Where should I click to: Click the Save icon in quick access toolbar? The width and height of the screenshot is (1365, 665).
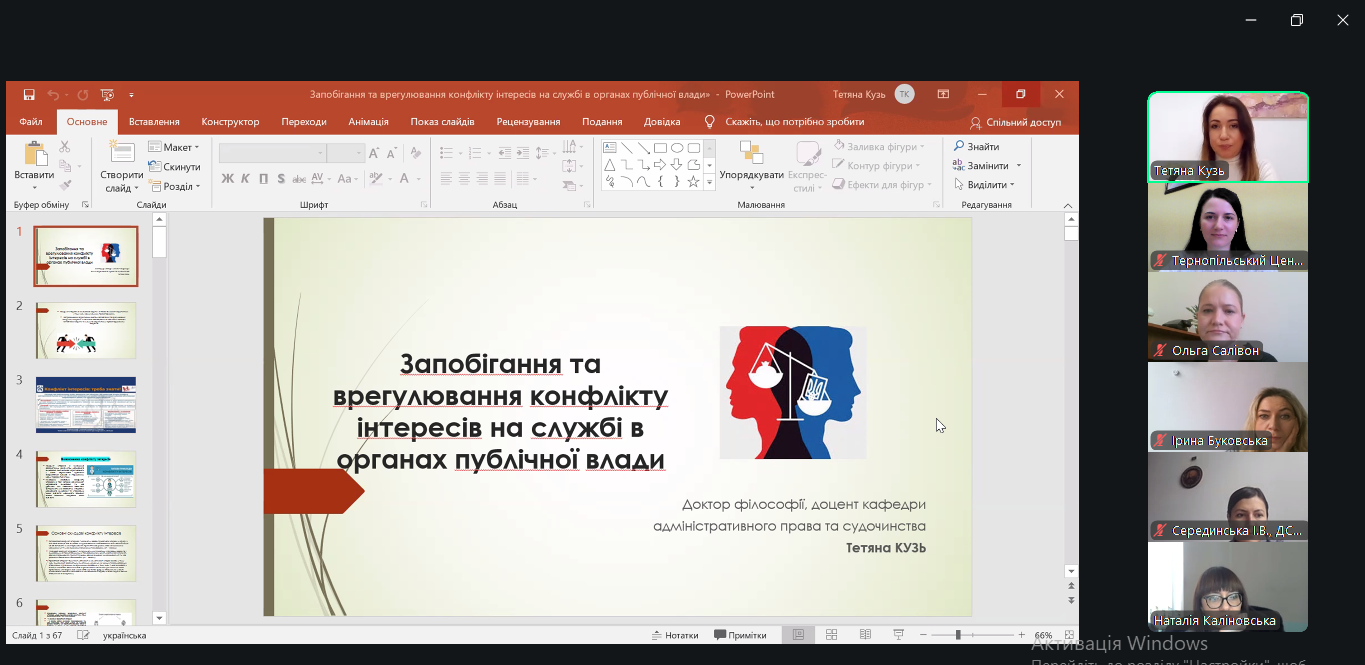pyautogui.click(x=29, y=95)
